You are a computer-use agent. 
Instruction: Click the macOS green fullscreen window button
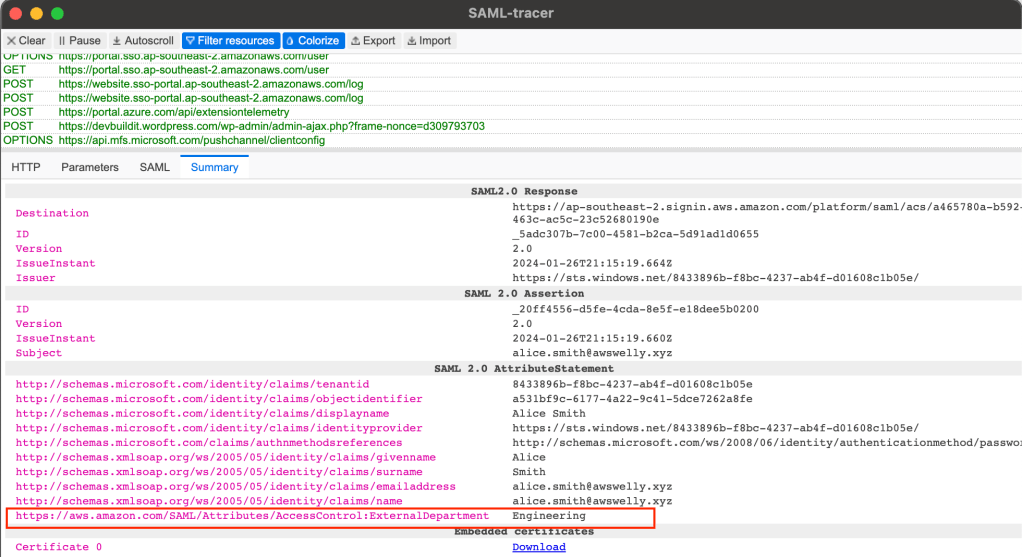(57, 14)
